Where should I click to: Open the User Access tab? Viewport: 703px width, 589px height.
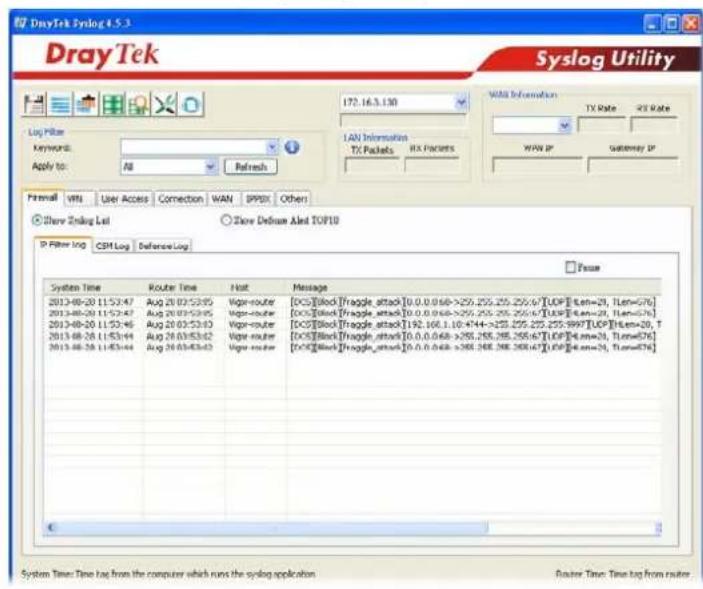point(124,199)
